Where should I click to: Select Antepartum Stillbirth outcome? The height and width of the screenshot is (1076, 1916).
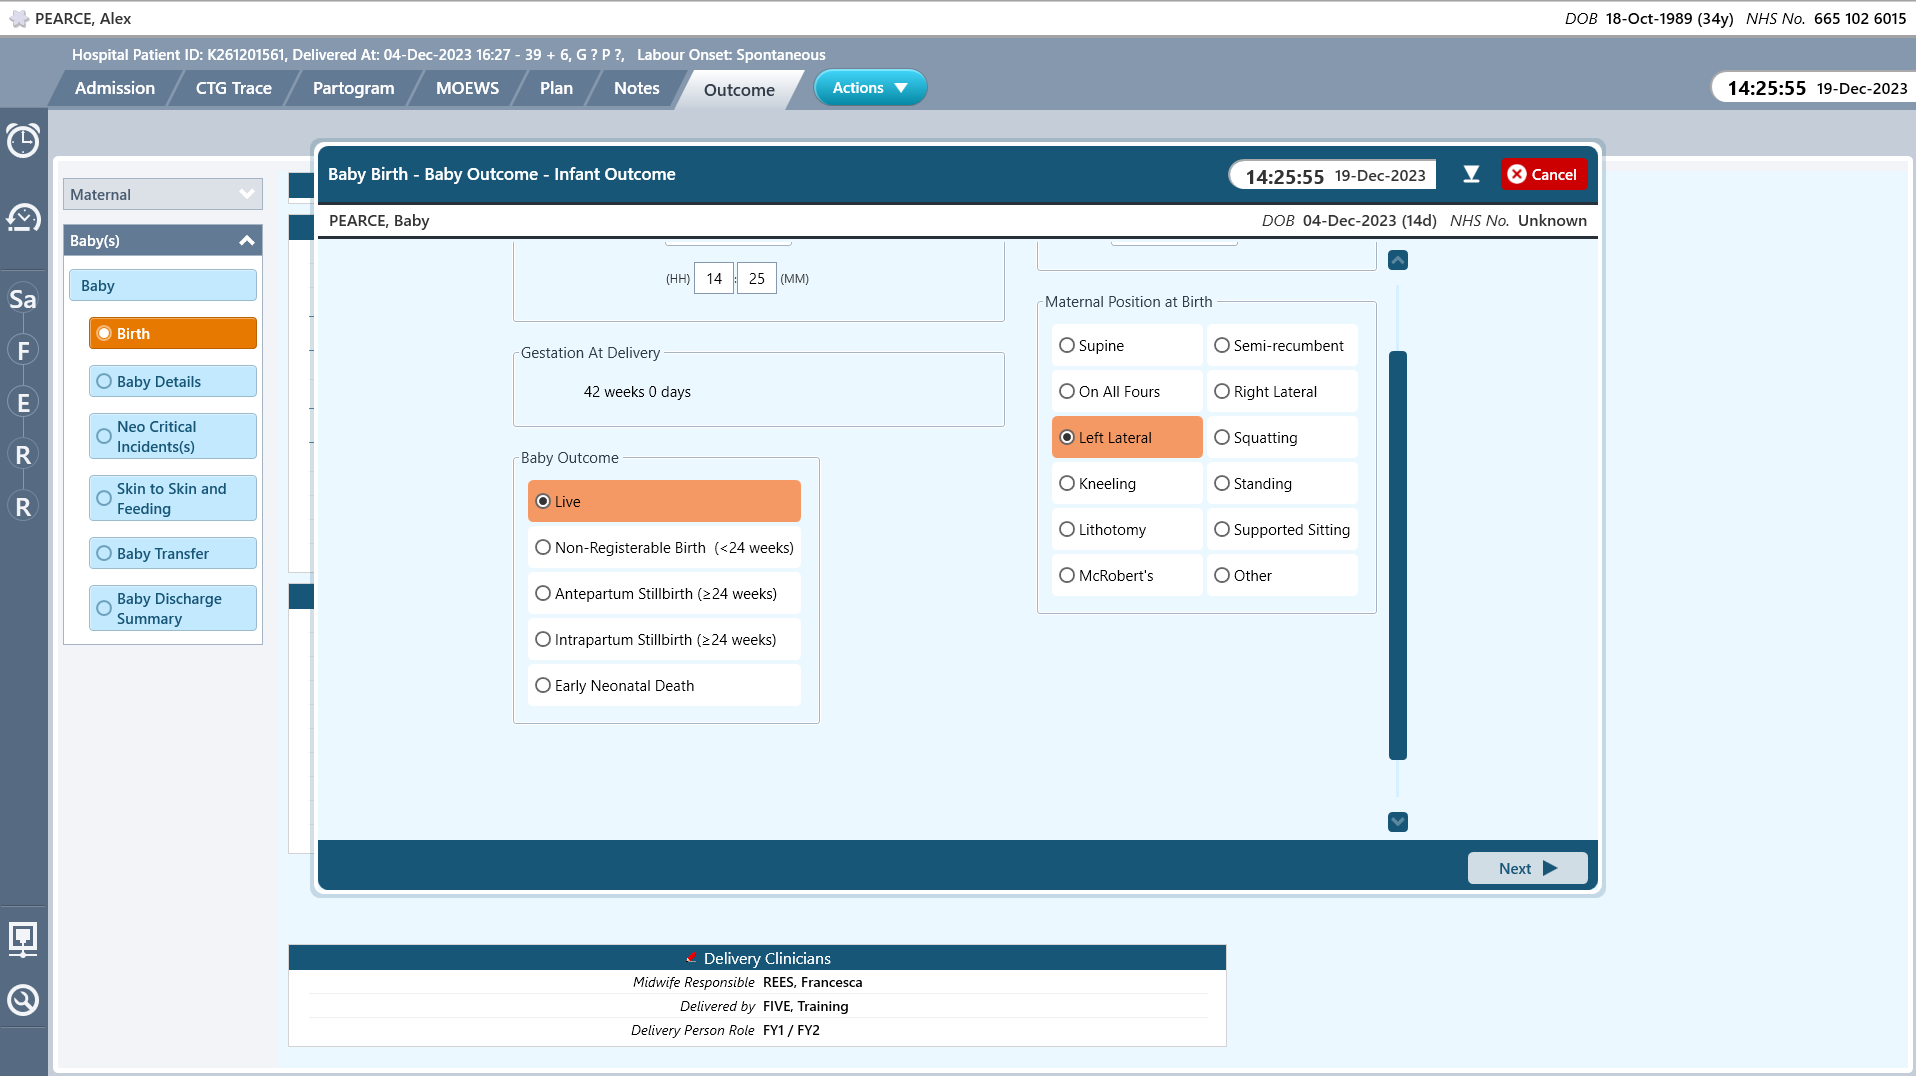pos(664,593)
